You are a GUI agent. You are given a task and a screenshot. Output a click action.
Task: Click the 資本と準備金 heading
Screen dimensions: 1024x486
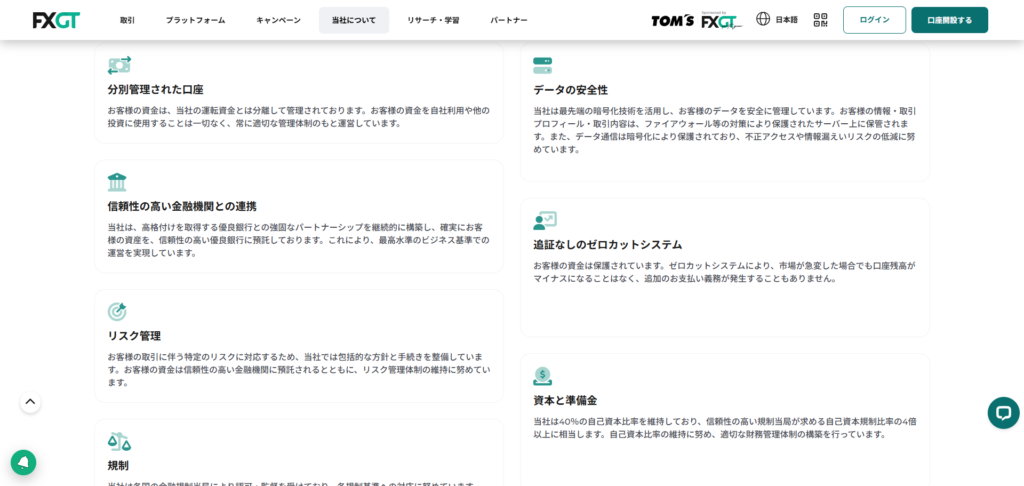pos(565,400)
